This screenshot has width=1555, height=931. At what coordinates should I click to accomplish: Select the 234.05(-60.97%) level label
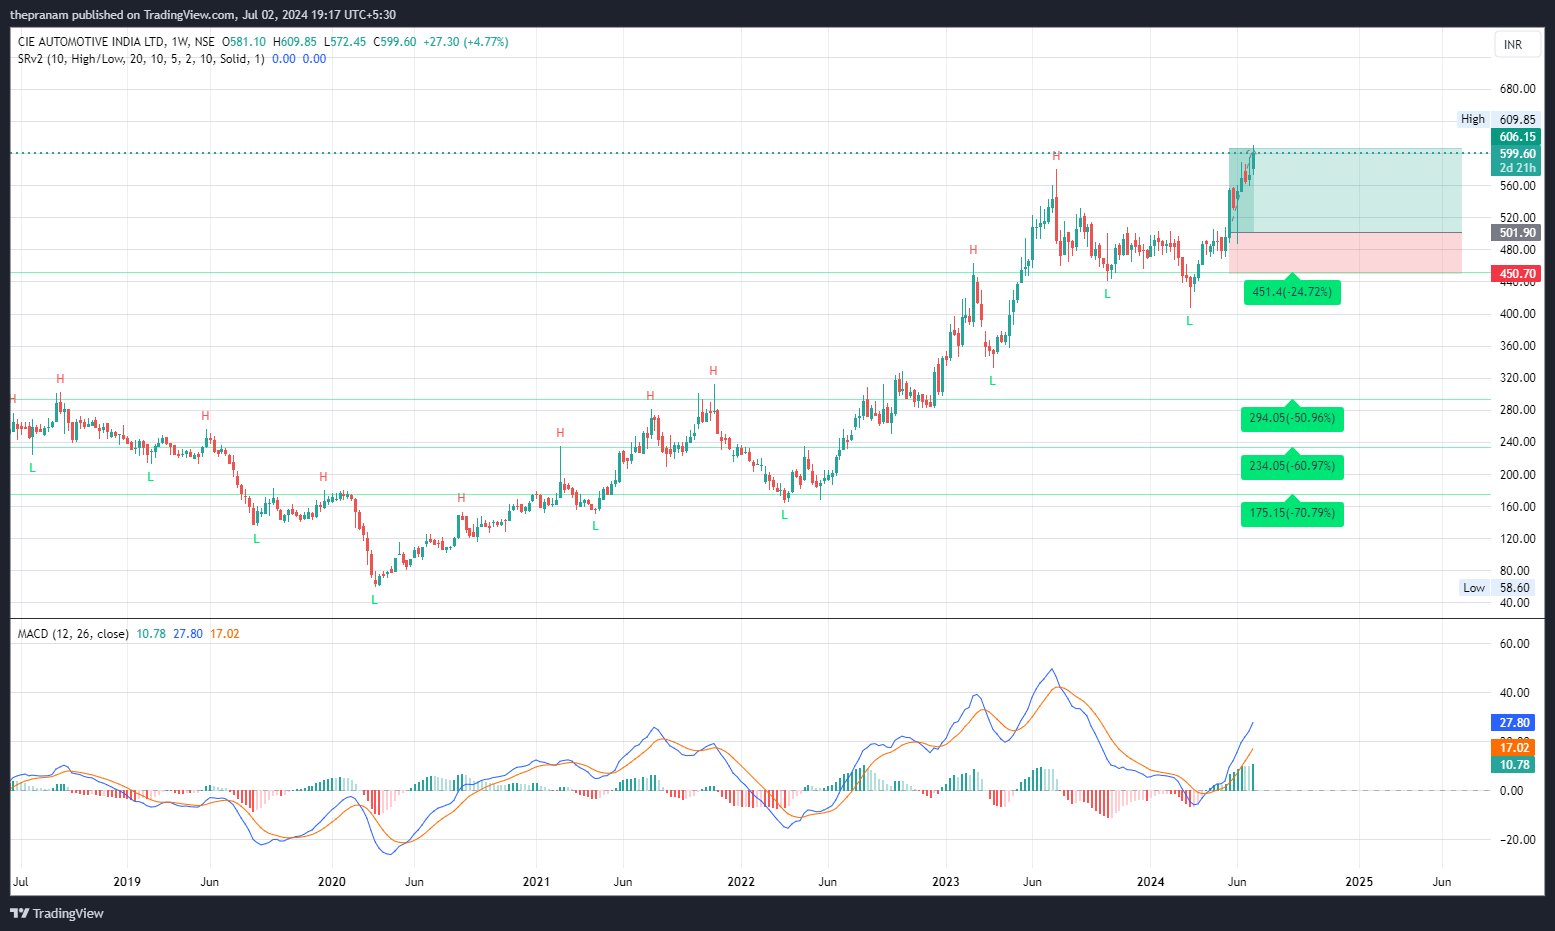click(1292, 466)
